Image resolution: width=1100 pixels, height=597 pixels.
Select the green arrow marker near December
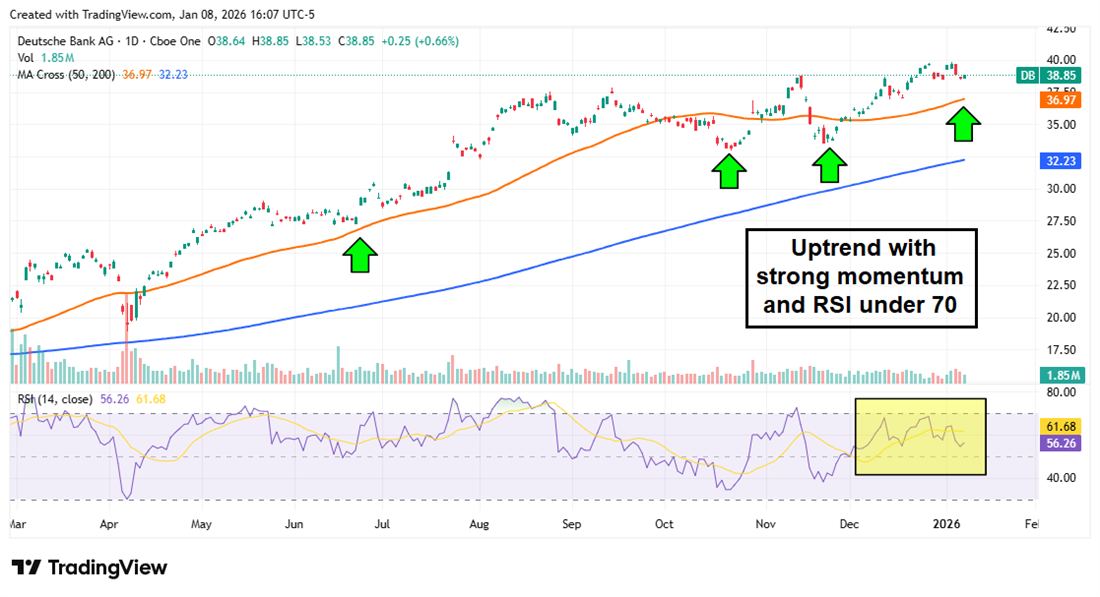(828, 165)
